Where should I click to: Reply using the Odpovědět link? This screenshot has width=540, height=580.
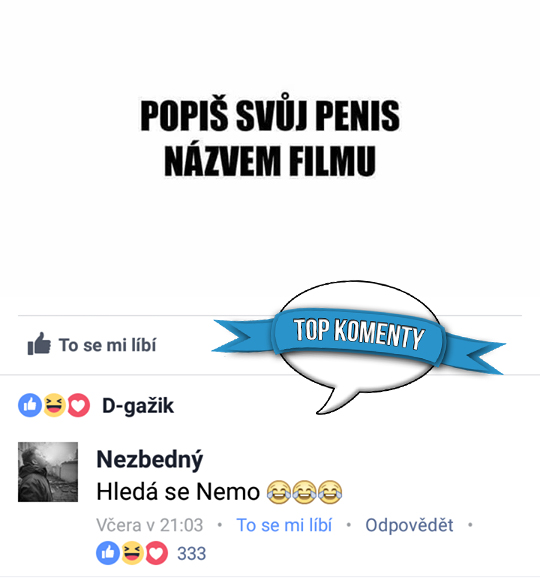(409, 525)
